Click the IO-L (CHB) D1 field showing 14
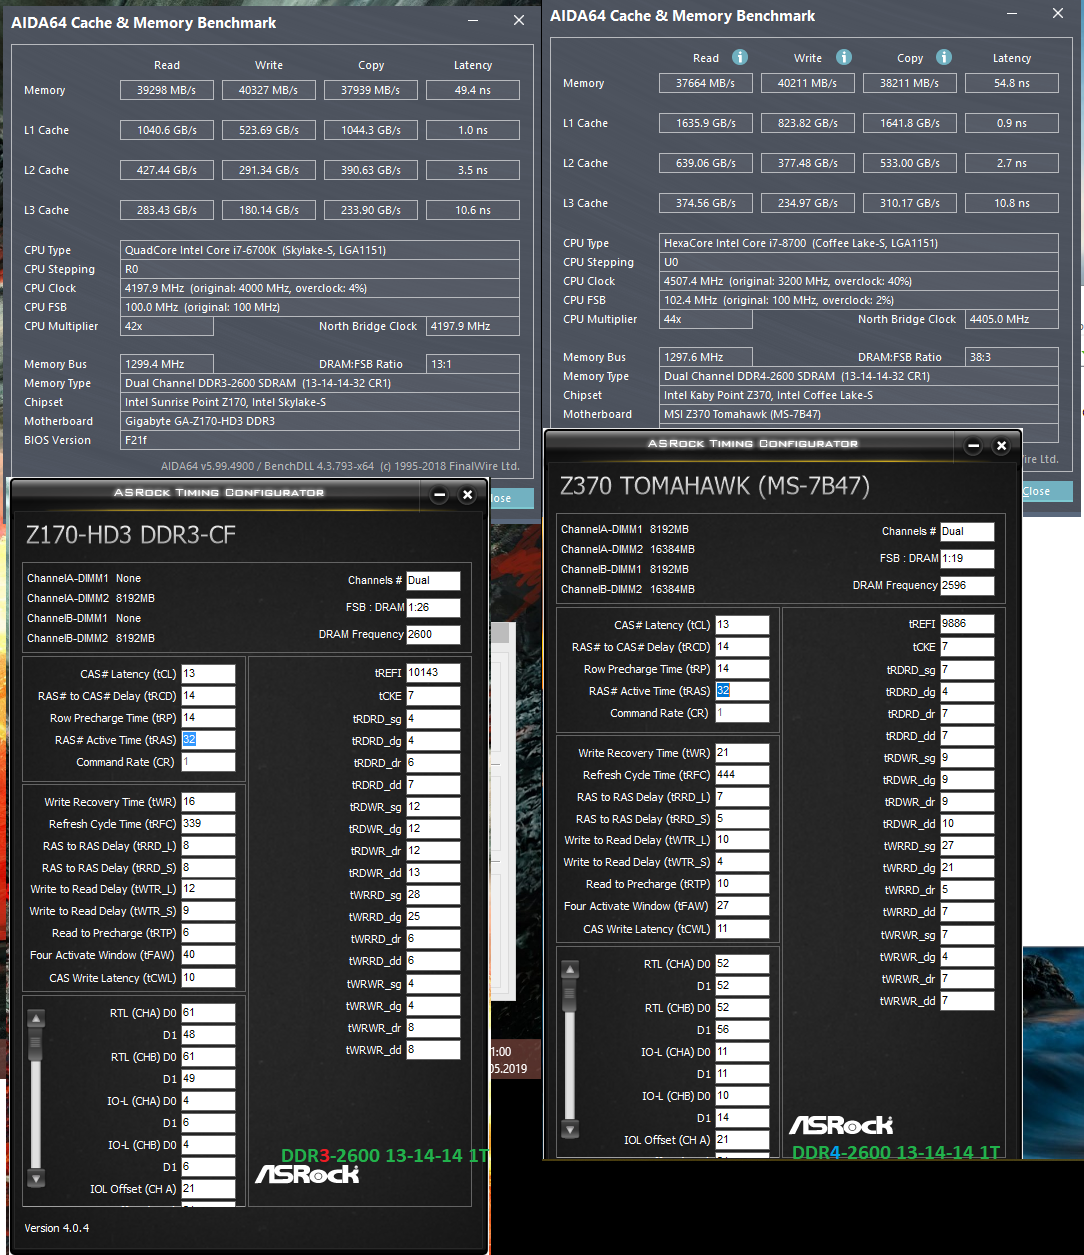Image resolution: width=1084 pixels, height=1255 pixels. (x=742, y=1118)
